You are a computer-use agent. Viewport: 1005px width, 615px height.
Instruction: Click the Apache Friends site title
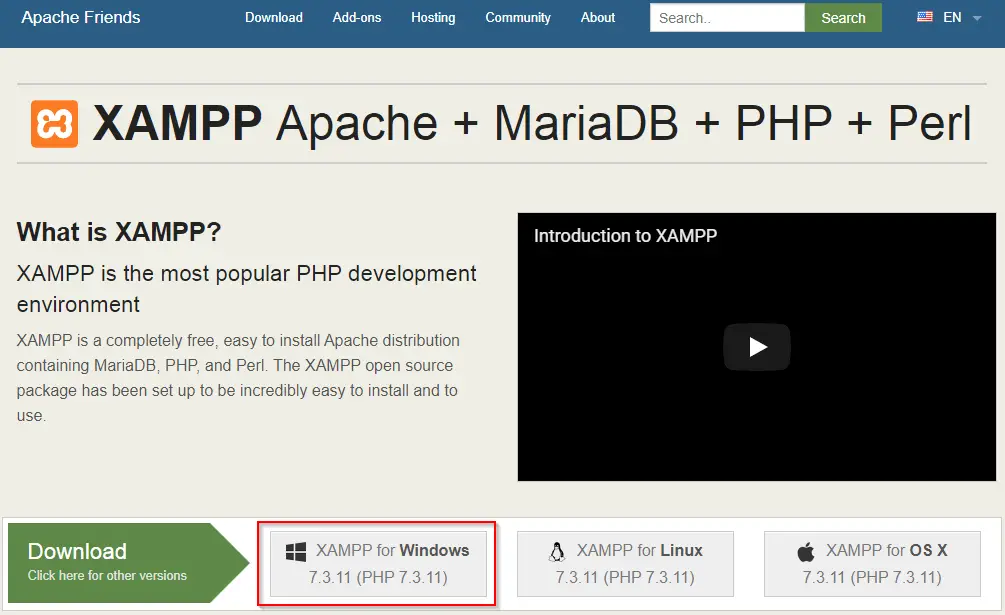[81, 17]
